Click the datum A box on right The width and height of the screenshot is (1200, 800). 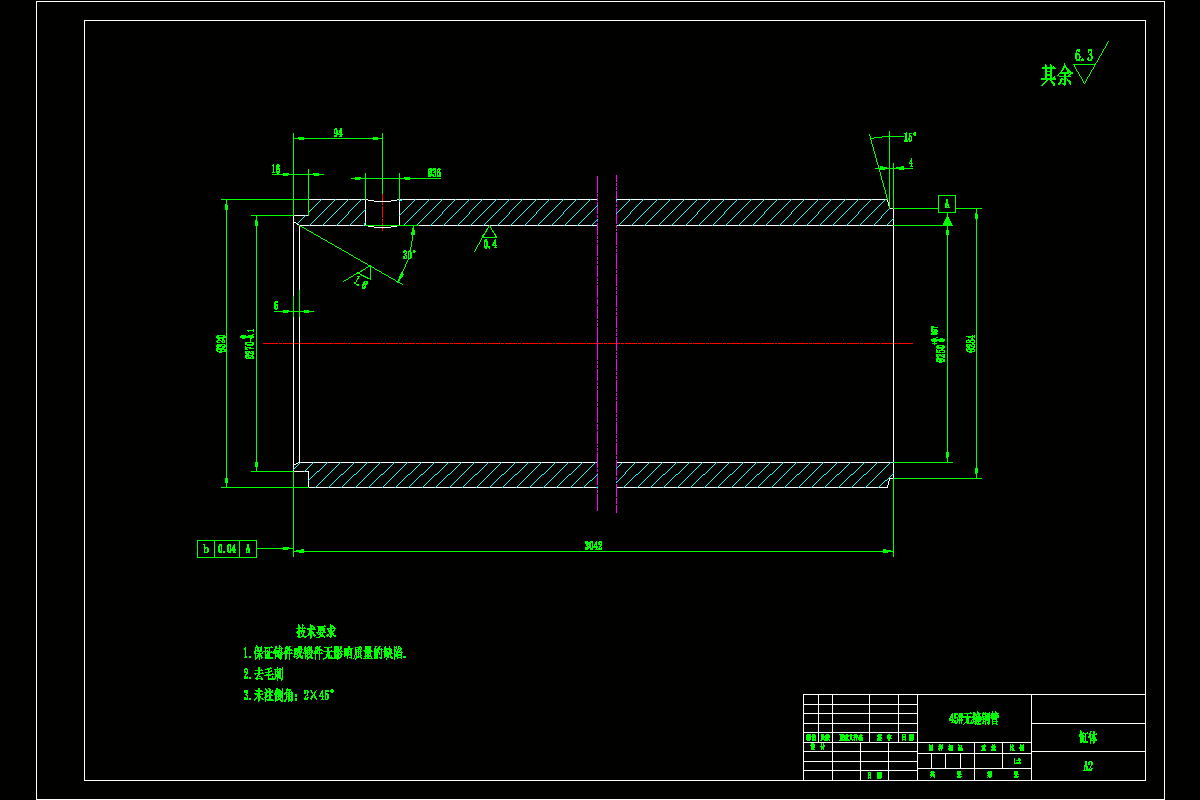[947, 204]
